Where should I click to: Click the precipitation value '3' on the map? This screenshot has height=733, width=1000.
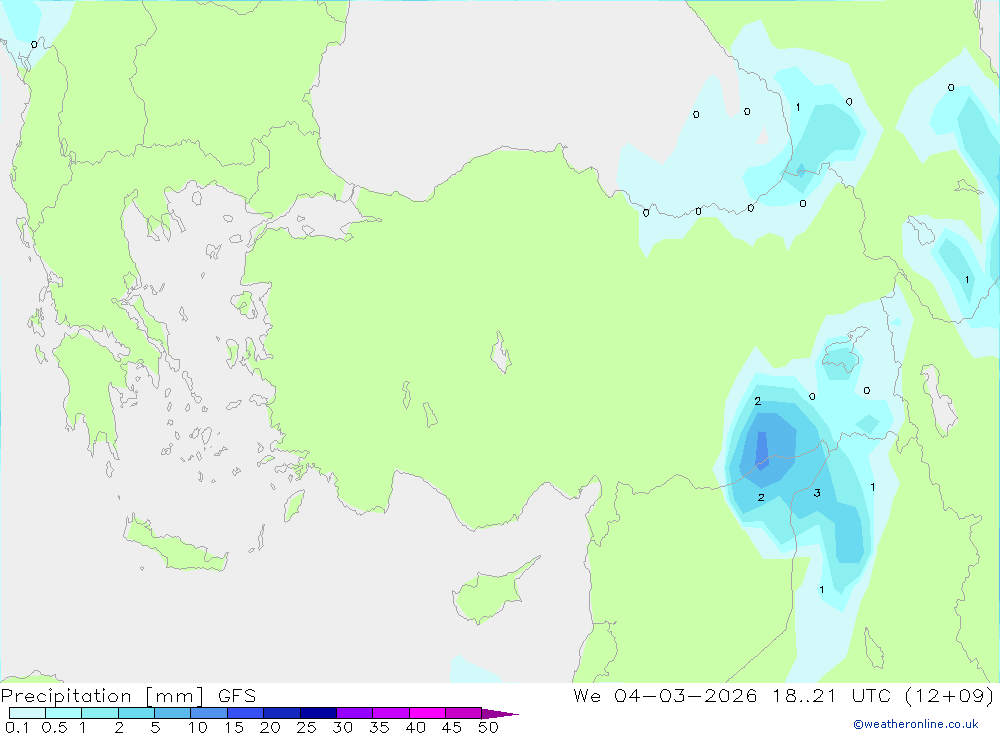817,492
